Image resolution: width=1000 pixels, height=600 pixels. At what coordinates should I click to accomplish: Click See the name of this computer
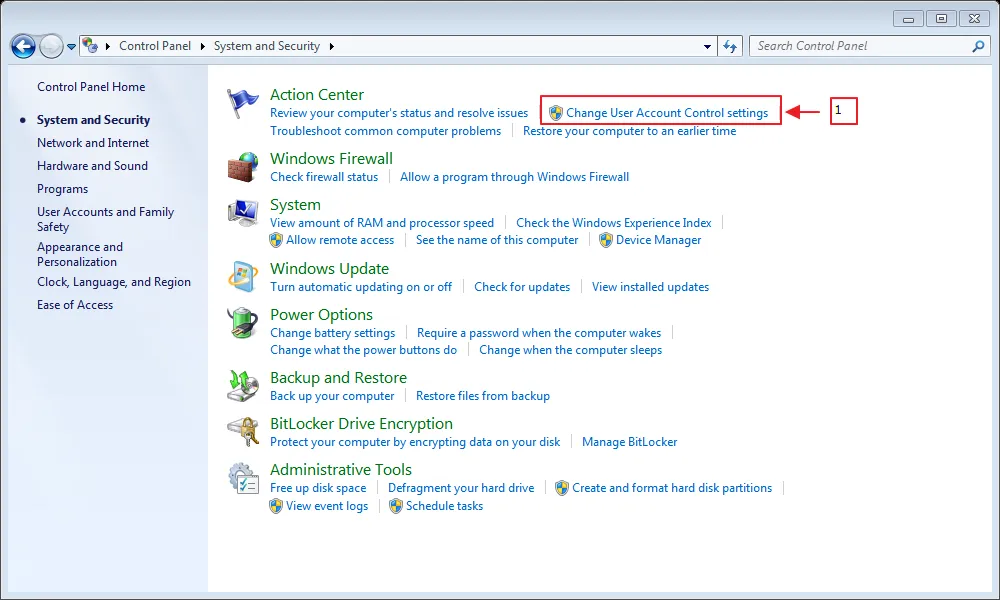497,240
